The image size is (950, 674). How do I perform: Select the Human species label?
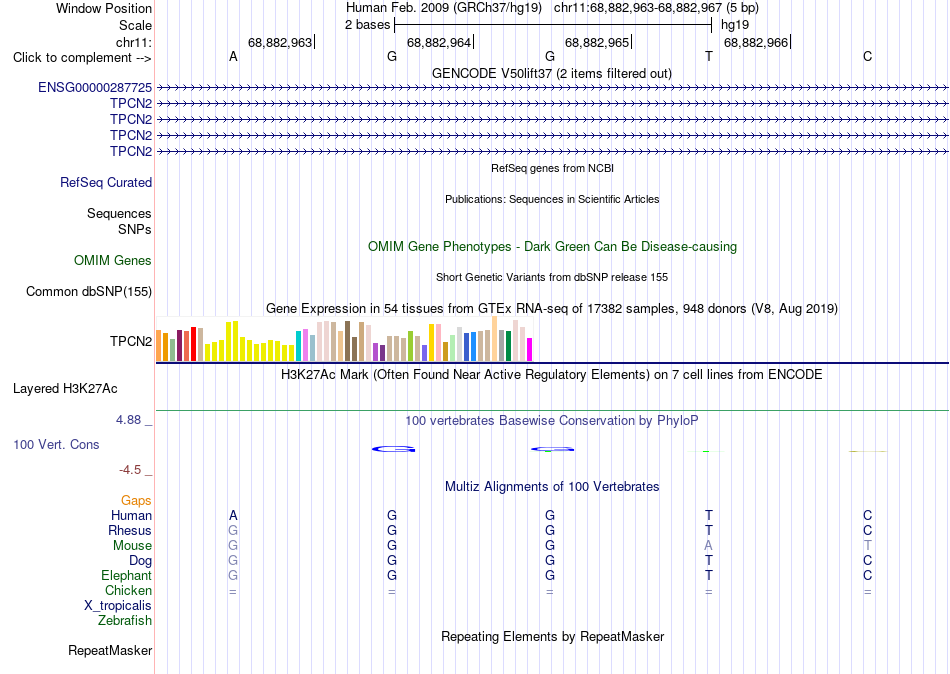[x=131, y=515]
